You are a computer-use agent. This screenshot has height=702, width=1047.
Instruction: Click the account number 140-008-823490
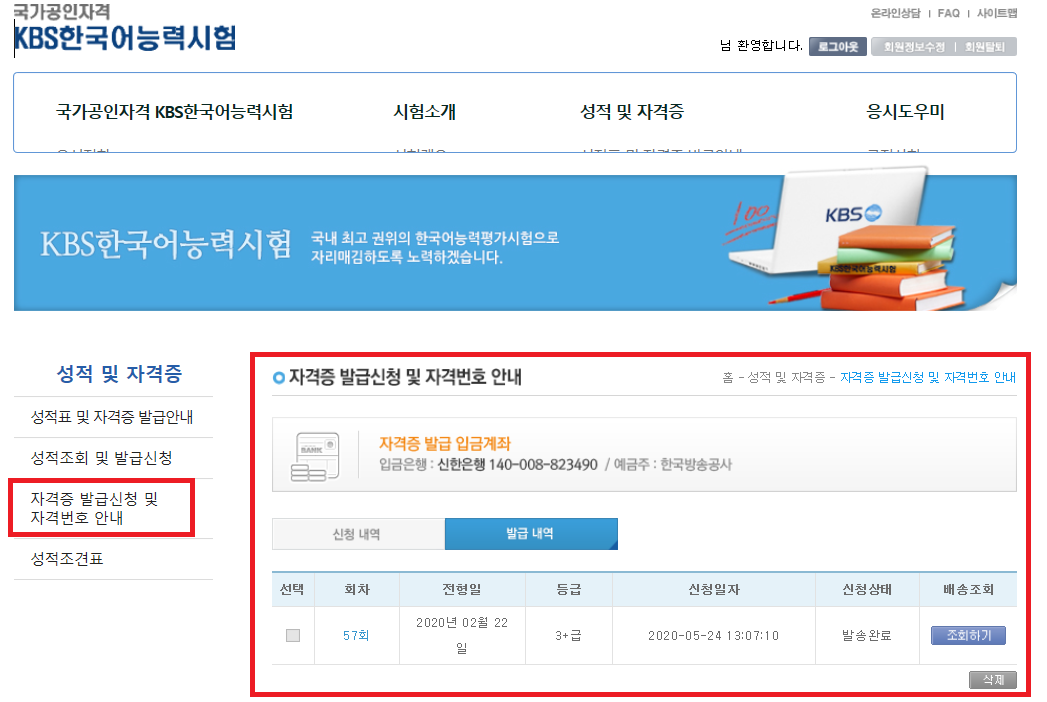543,465
